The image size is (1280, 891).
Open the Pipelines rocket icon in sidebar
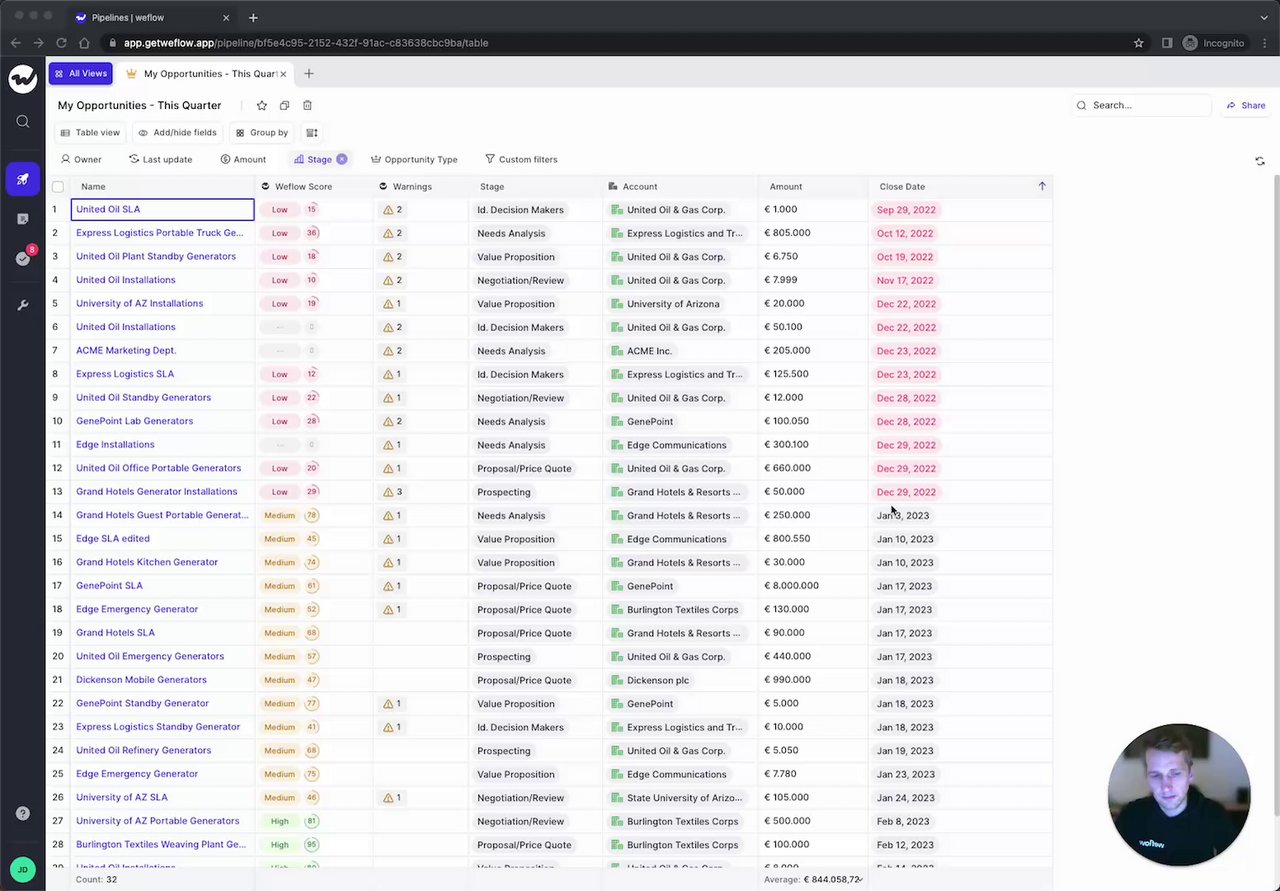point(22,179)
